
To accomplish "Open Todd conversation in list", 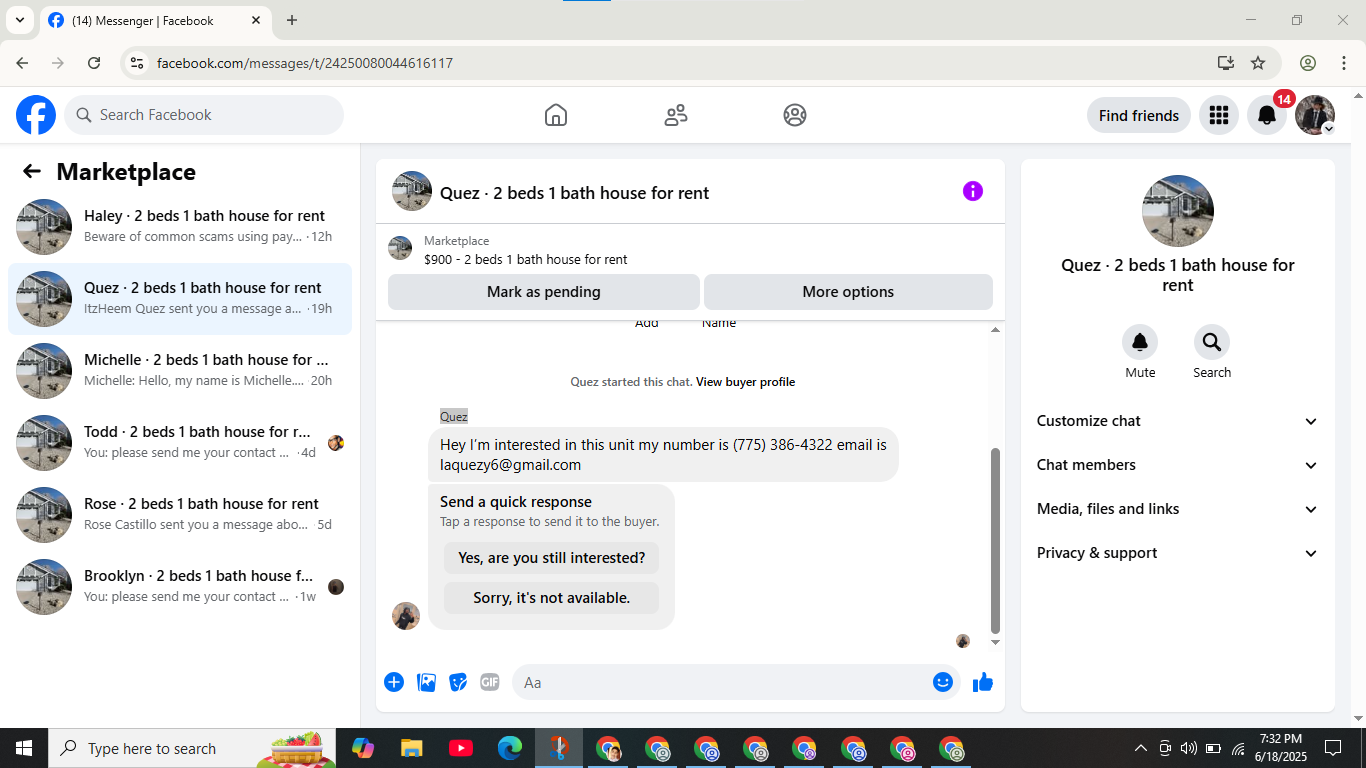I will coord(180,443).
